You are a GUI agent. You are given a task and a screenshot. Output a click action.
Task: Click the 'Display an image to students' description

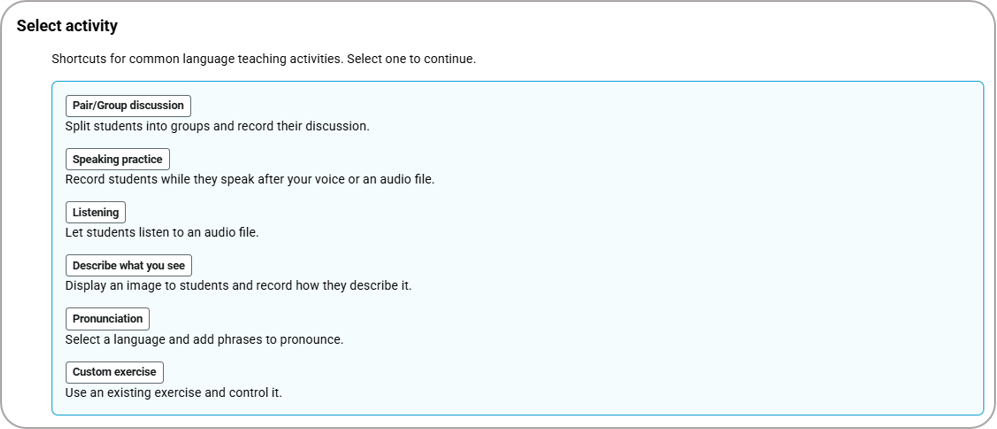pos(238,286)
